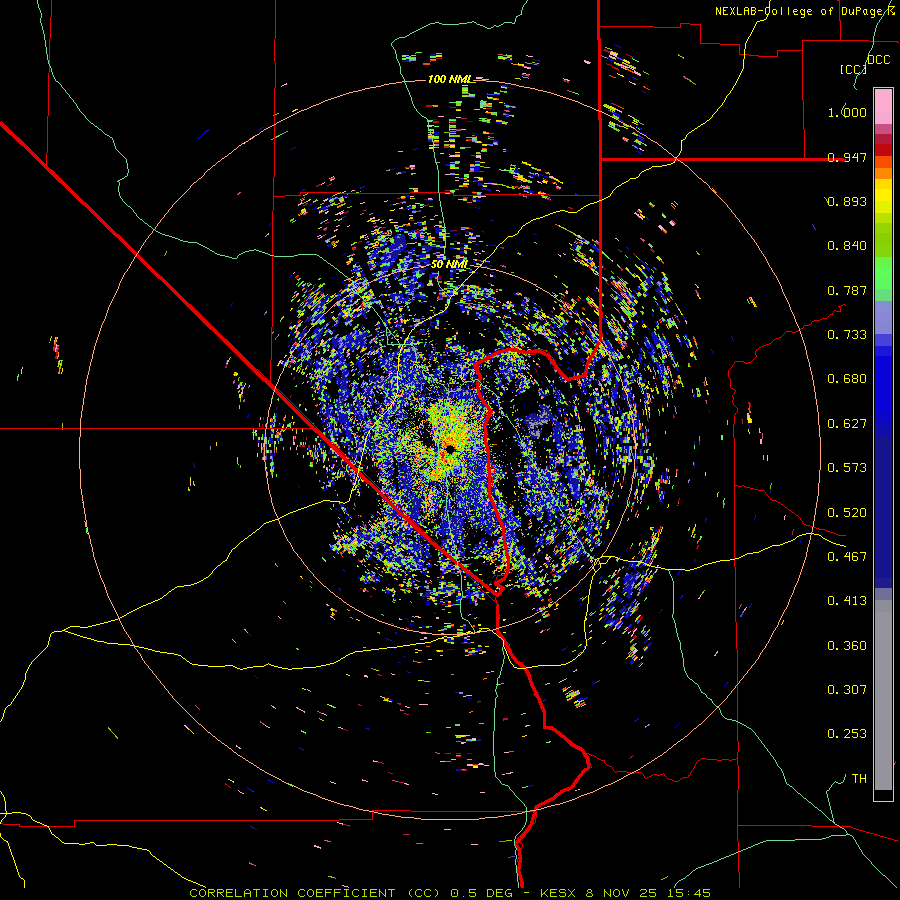Click the 0.520 scale label
This screenshot has width=900, height=900.
[847, 513]
